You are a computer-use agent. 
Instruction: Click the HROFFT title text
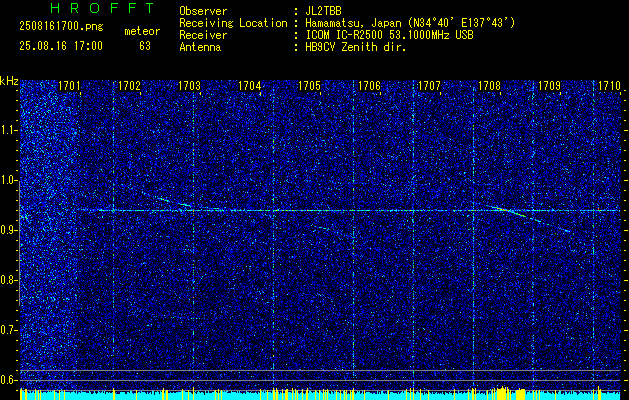[103, 8]
